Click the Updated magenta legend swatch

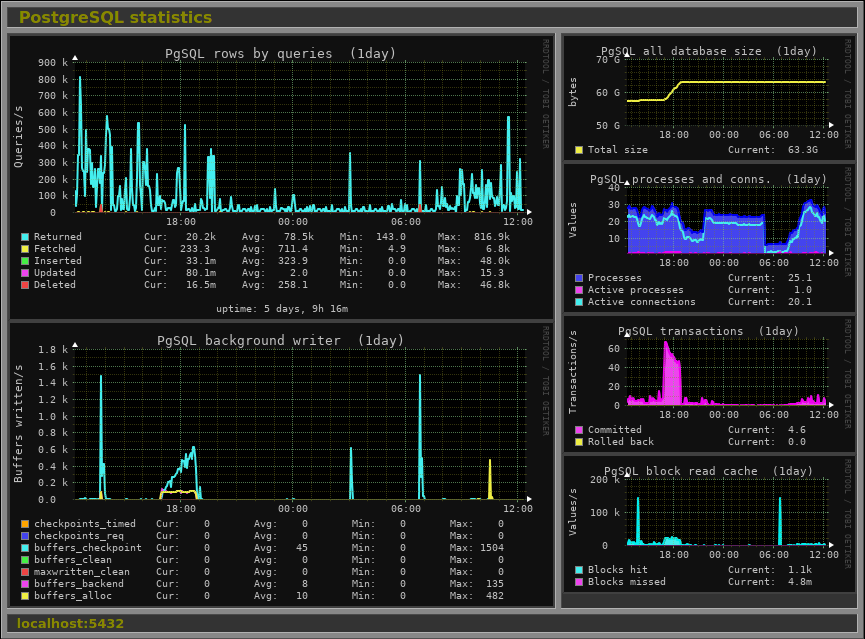click(x=25, y=273)
